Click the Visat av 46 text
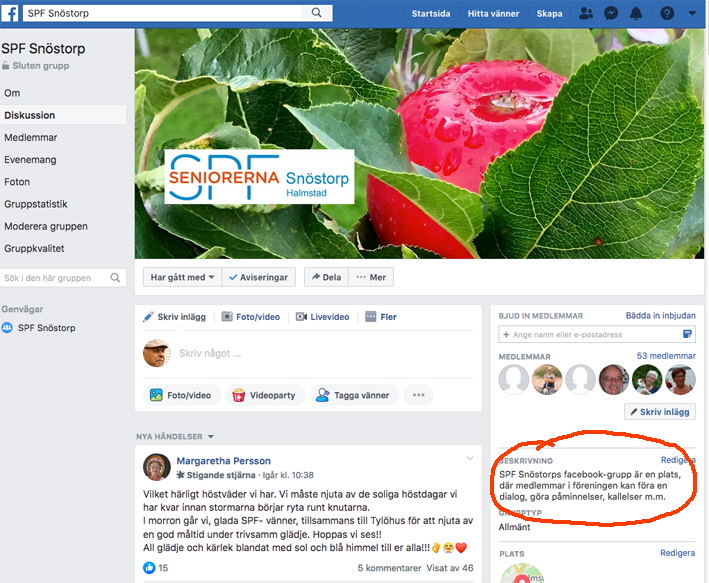Viewport: 709px width, 583px height. [x=450, y=568]
